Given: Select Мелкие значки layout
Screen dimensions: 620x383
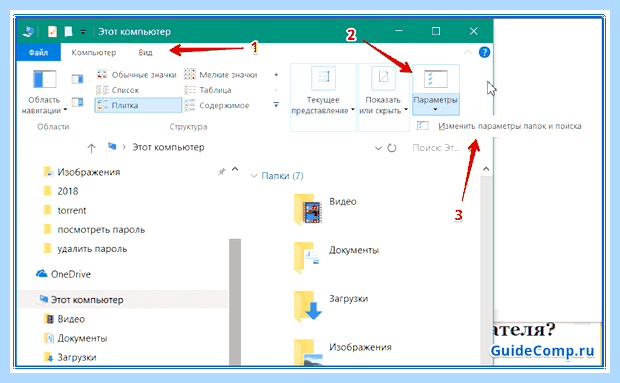Looking at the screenshot, I should pos(221,75).
